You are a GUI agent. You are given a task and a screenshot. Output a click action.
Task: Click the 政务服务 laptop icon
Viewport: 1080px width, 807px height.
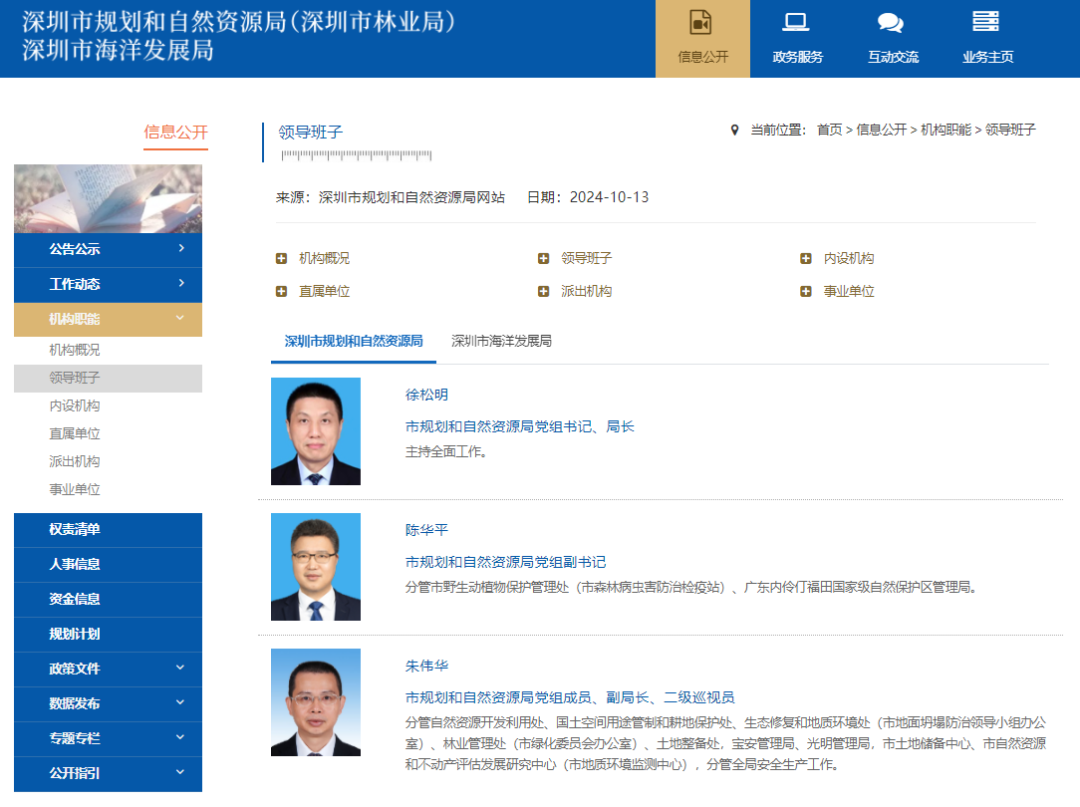(796, 23)
